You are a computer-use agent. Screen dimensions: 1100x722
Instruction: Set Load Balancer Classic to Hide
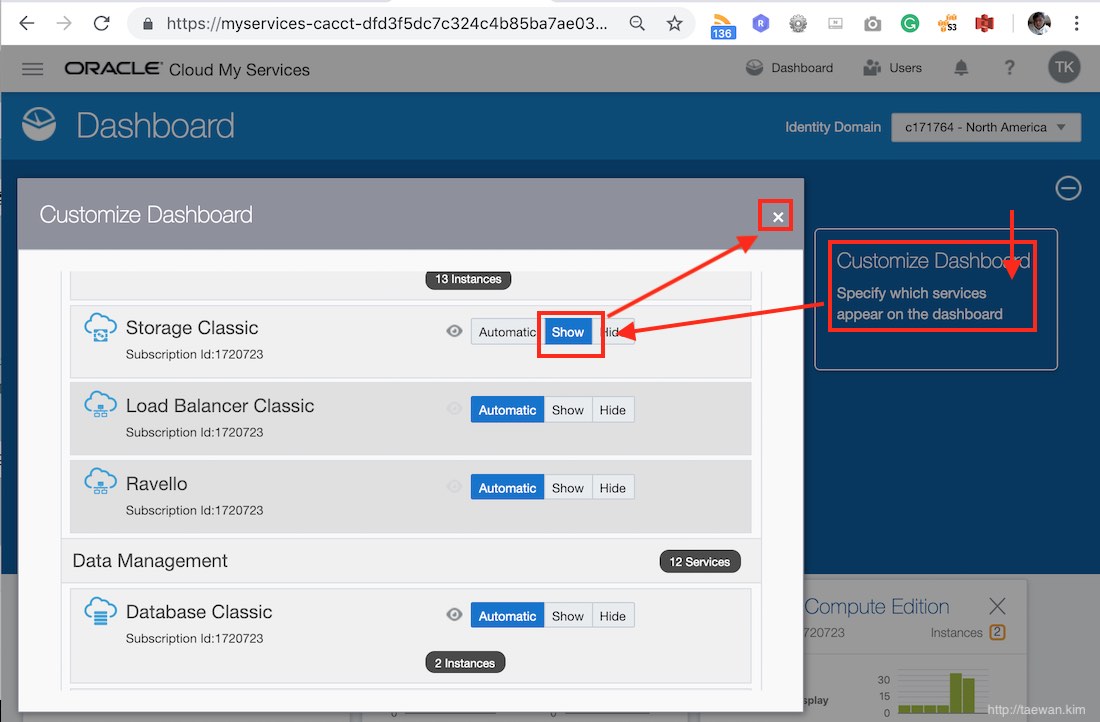[613, 410]
